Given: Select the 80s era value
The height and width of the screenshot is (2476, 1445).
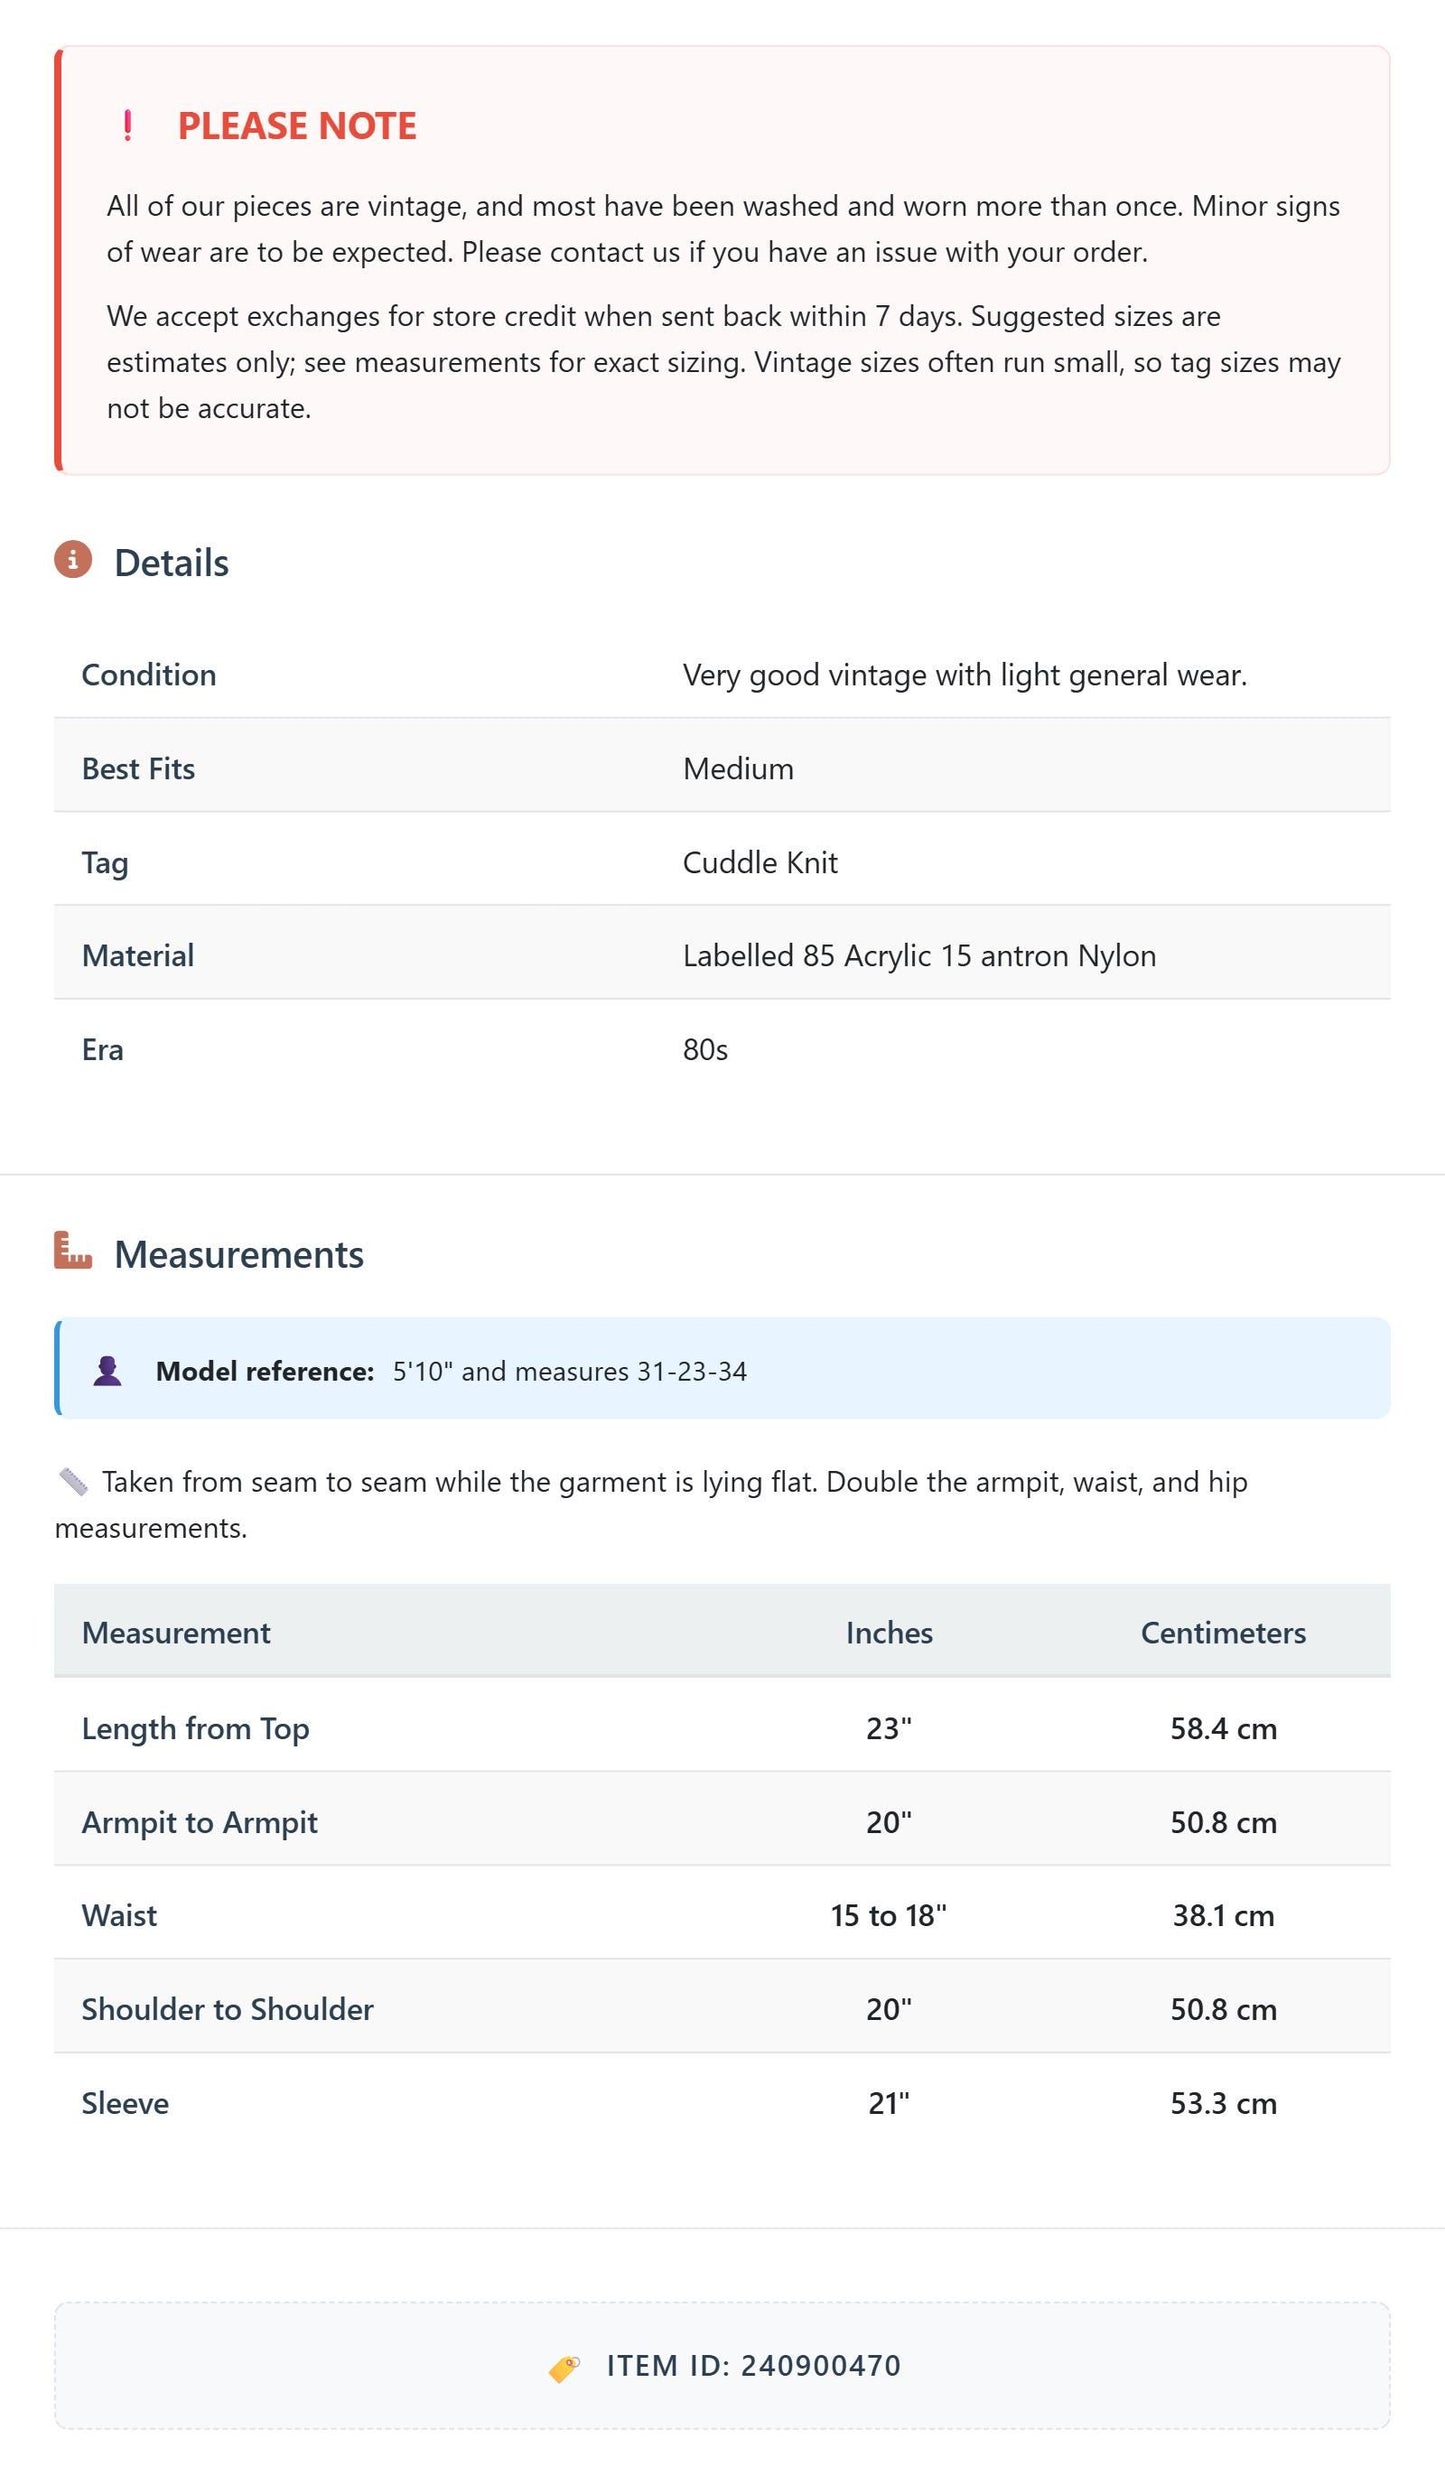Looking at the screenshot, I should [x=705, y=1050].
